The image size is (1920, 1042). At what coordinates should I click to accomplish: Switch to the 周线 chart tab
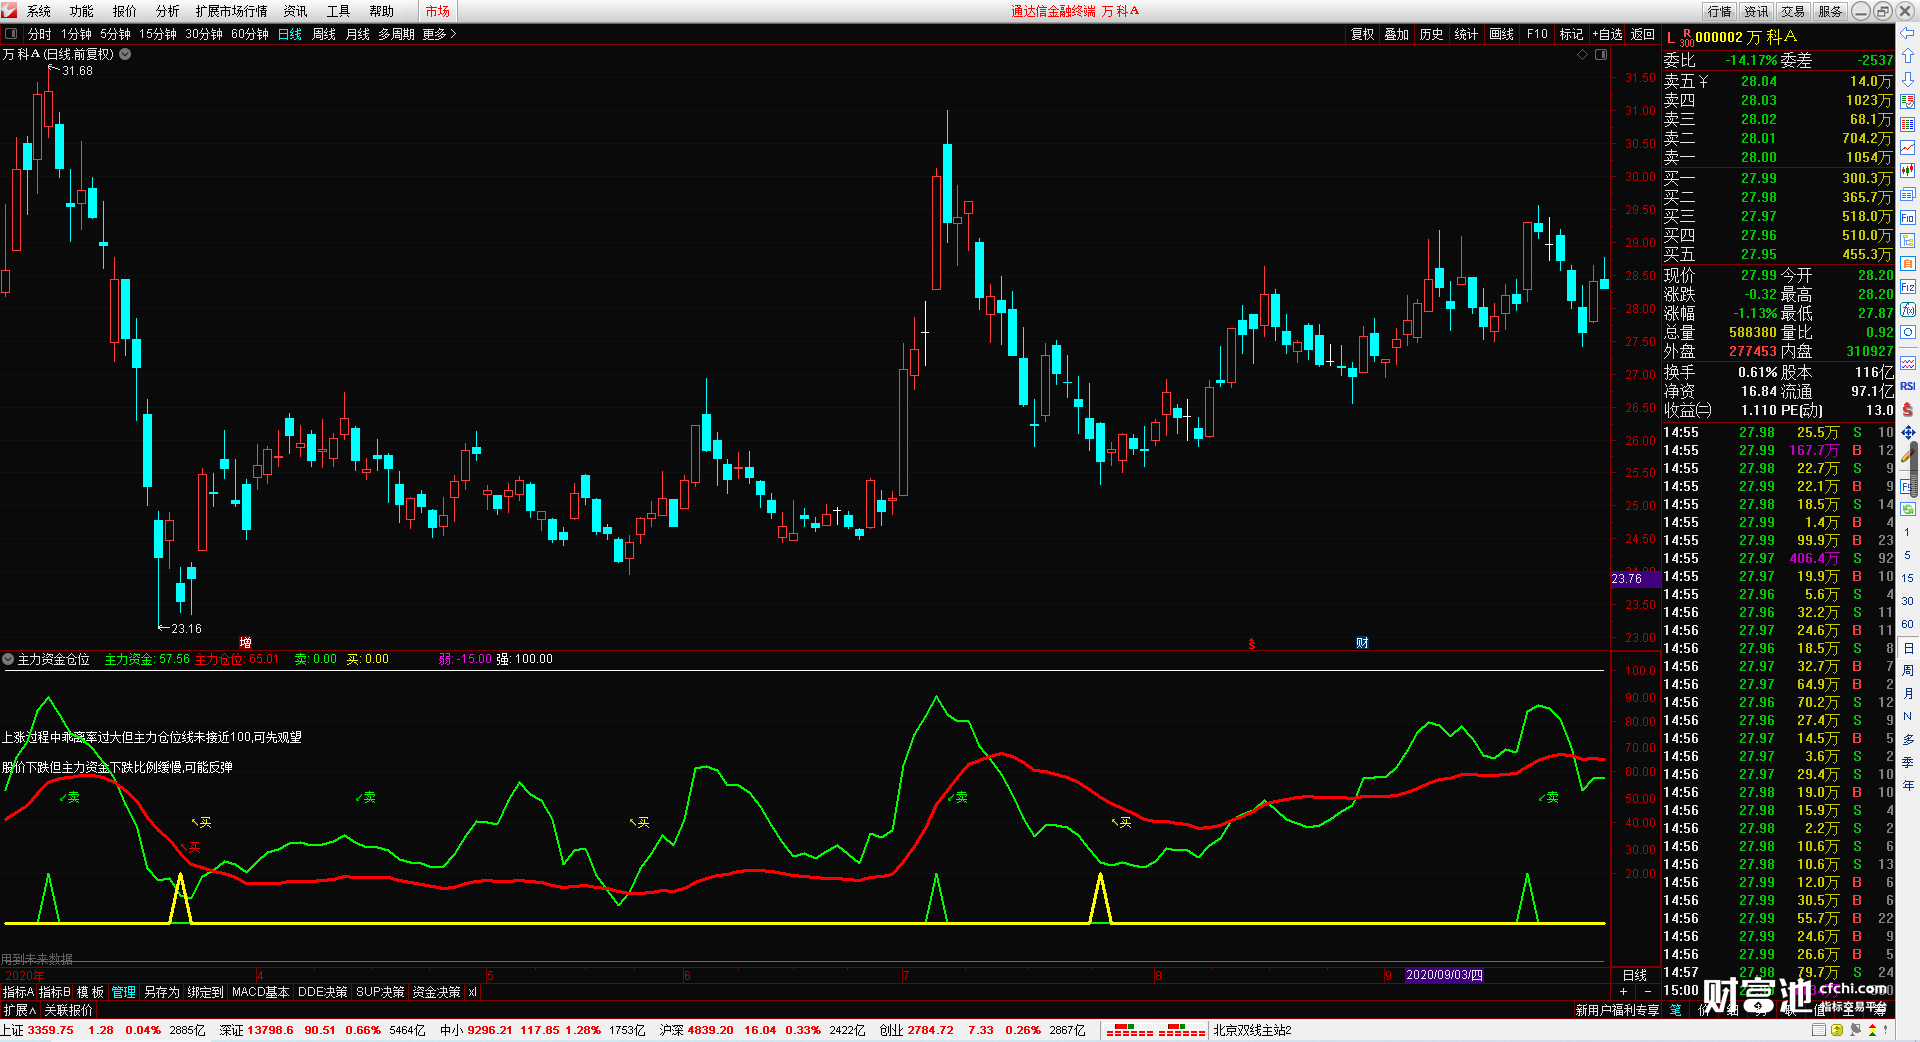(324, 34)
